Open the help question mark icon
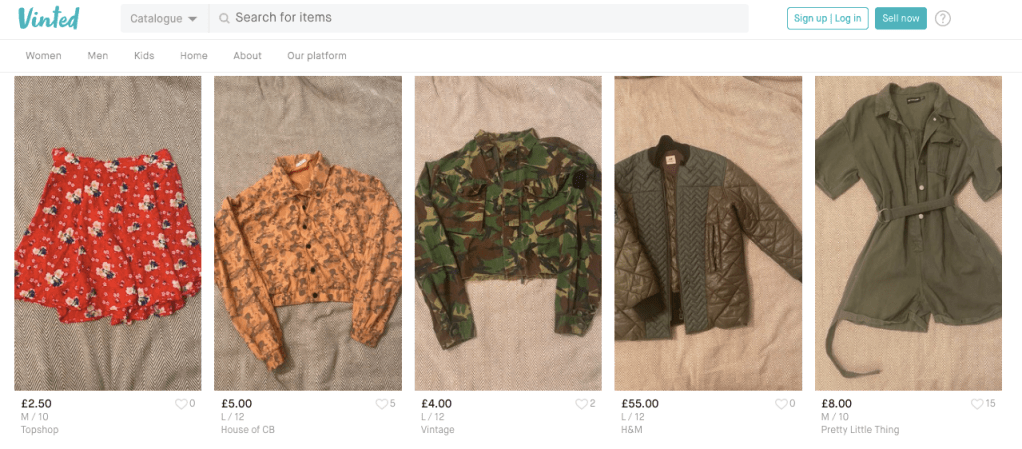 942,18
